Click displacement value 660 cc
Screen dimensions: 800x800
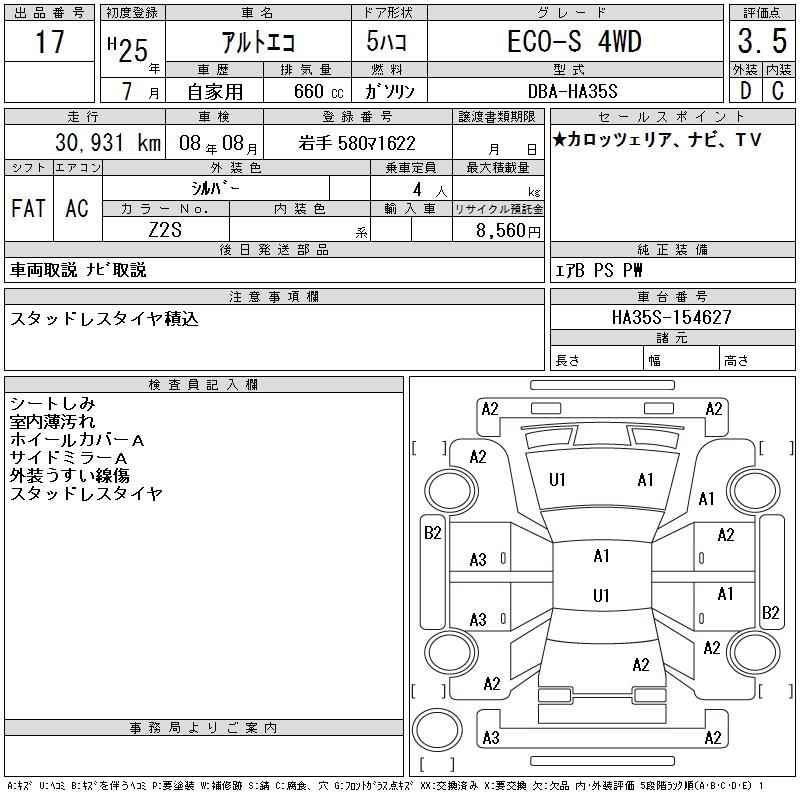pos(318,91)
